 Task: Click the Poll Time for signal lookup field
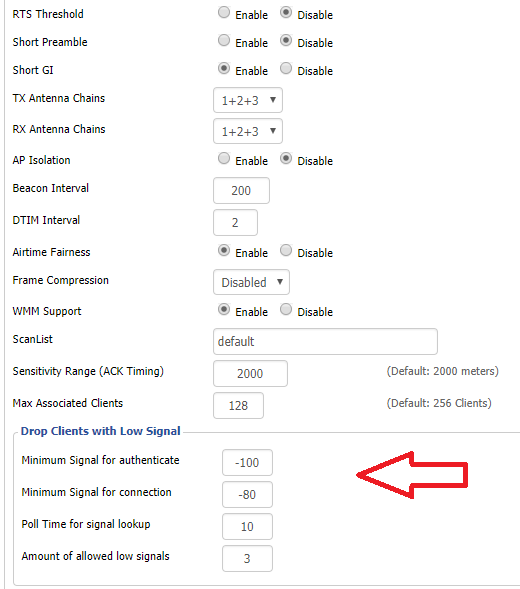[247, 526]
